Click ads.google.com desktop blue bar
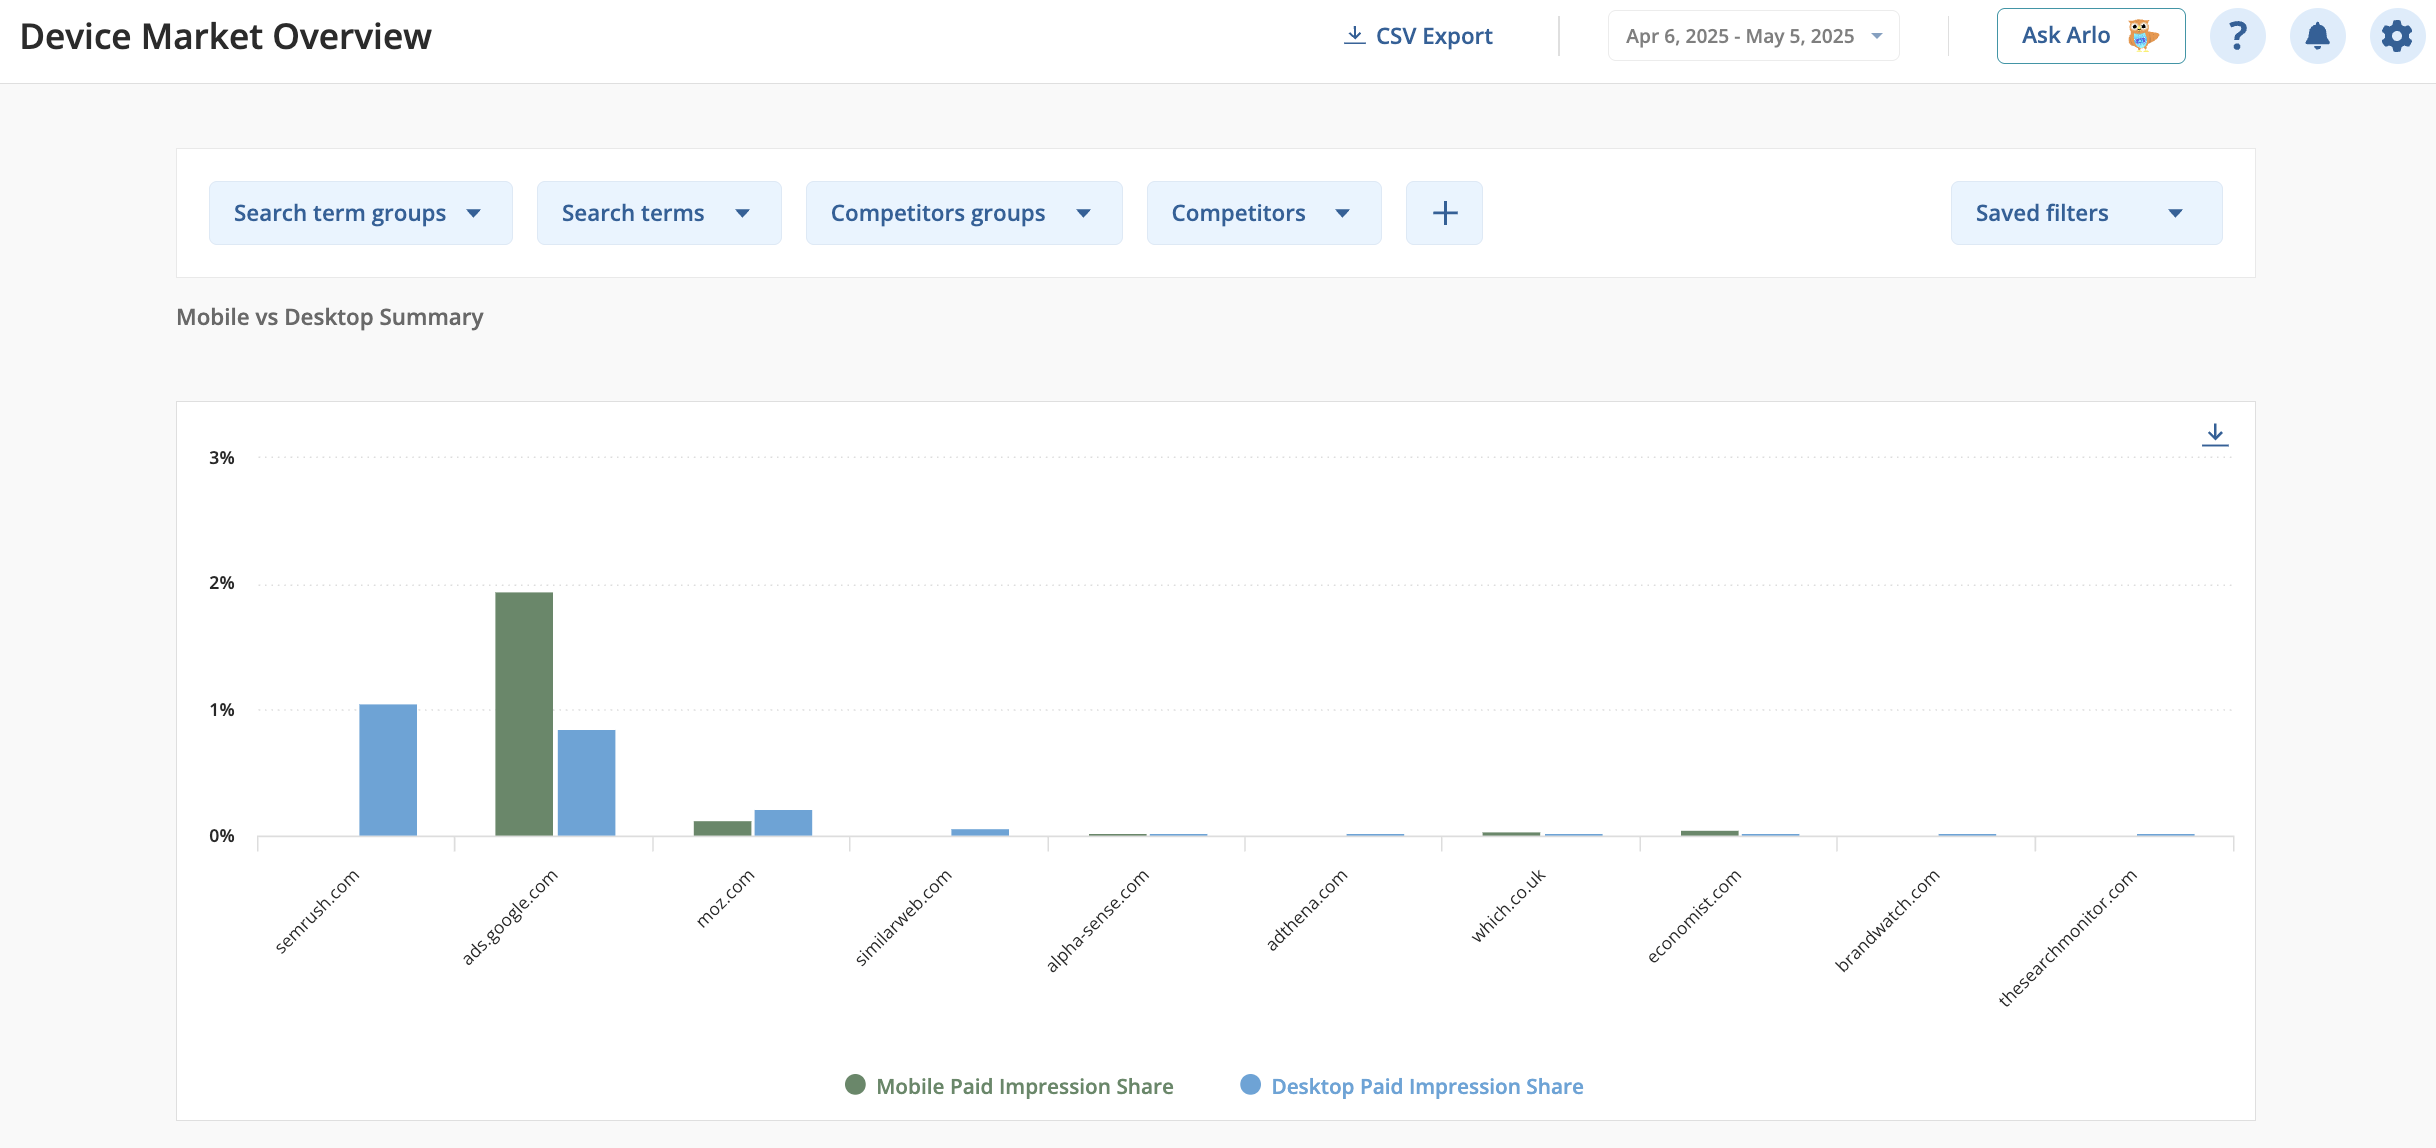2436x1148 pixels. [x=586, y=783]
